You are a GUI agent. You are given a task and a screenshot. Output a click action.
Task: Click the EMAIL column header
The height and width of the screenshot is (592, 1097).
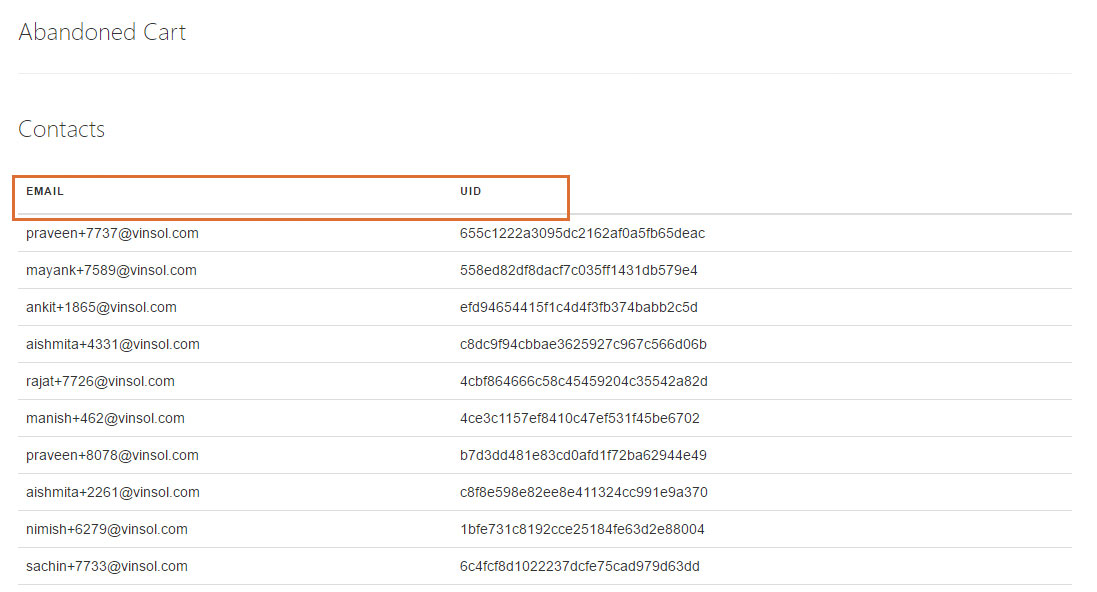click(45, 191)
